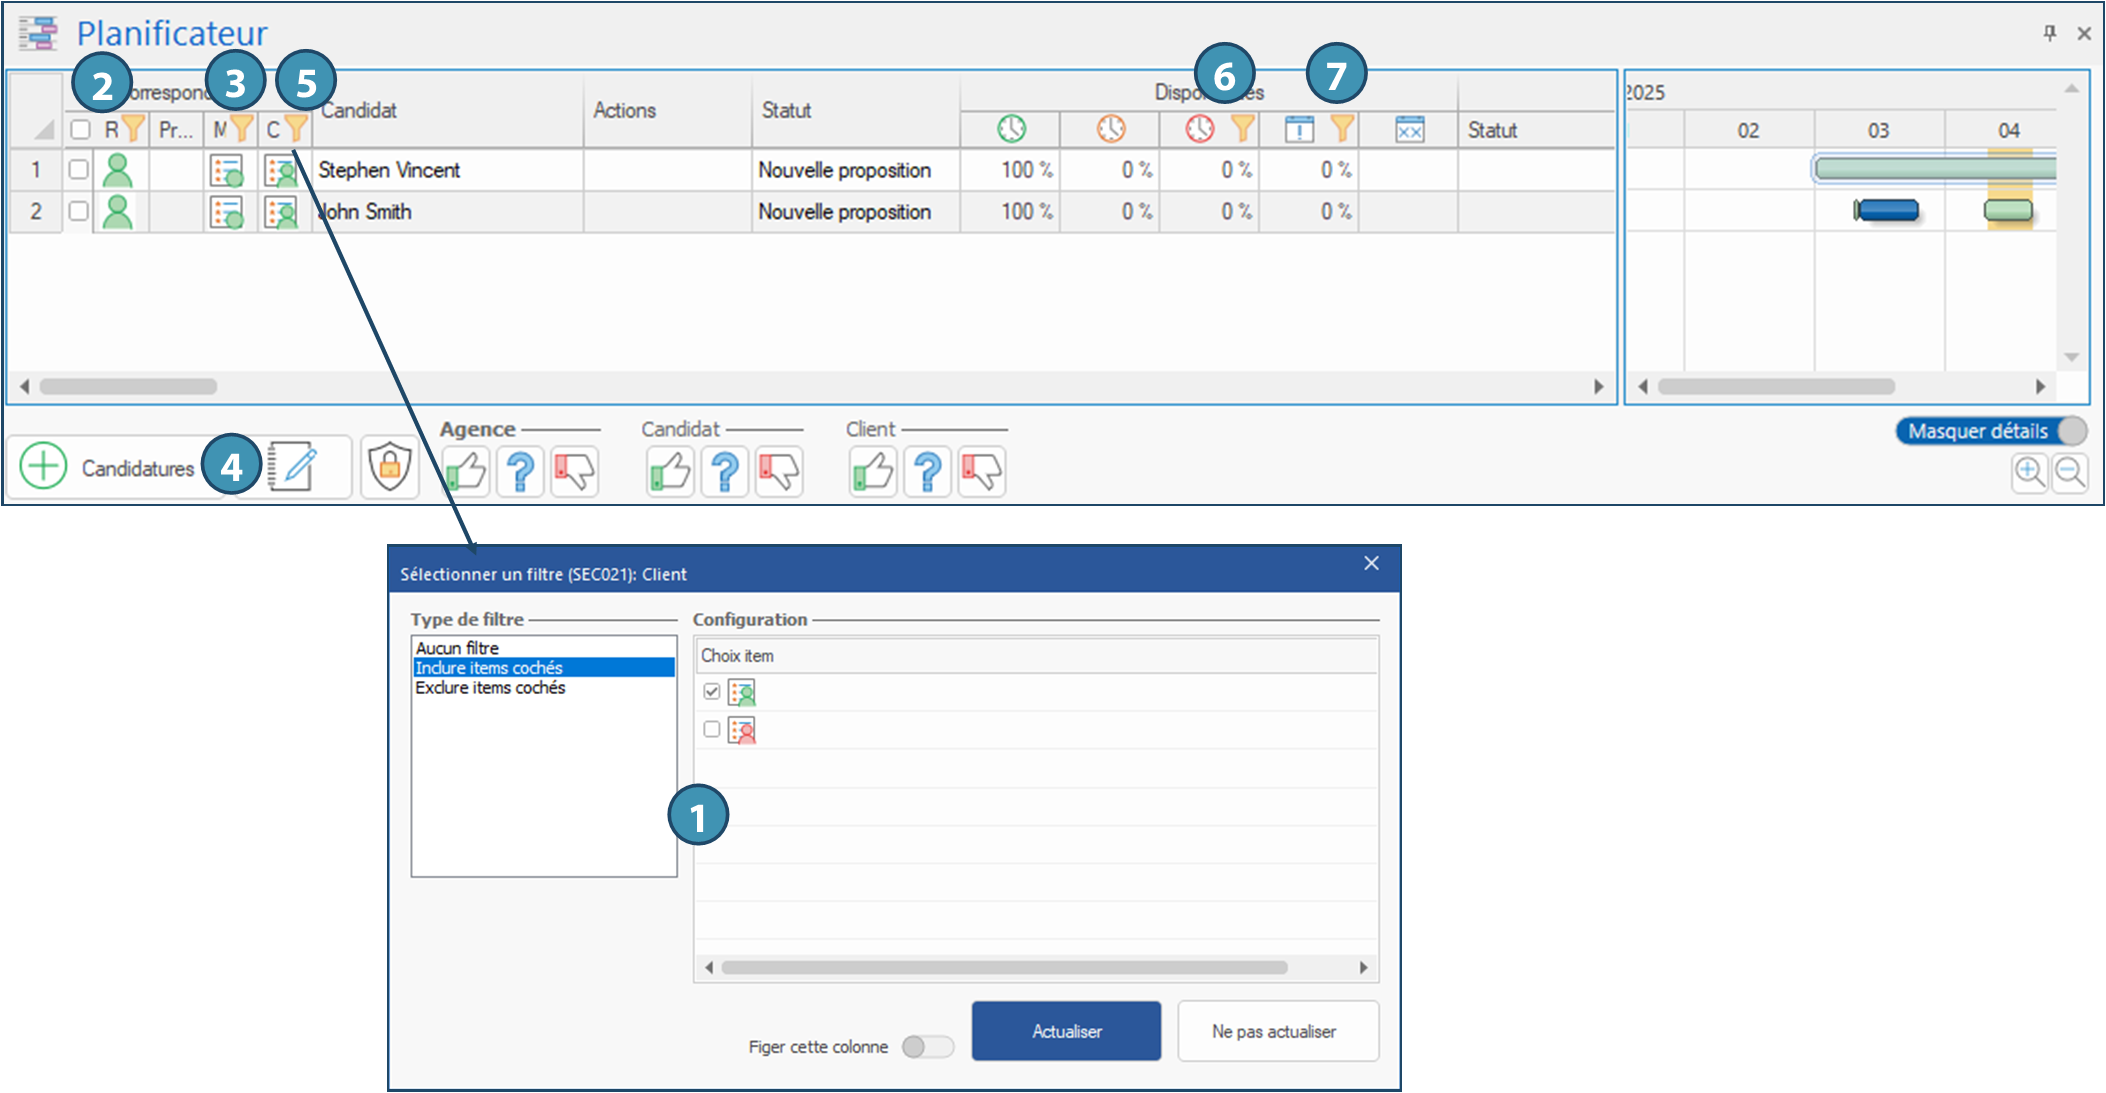Viewport: 2106px width, 1093px height.
Task: Click the Actualiser button
Action: click(x=1066, y=1031)
